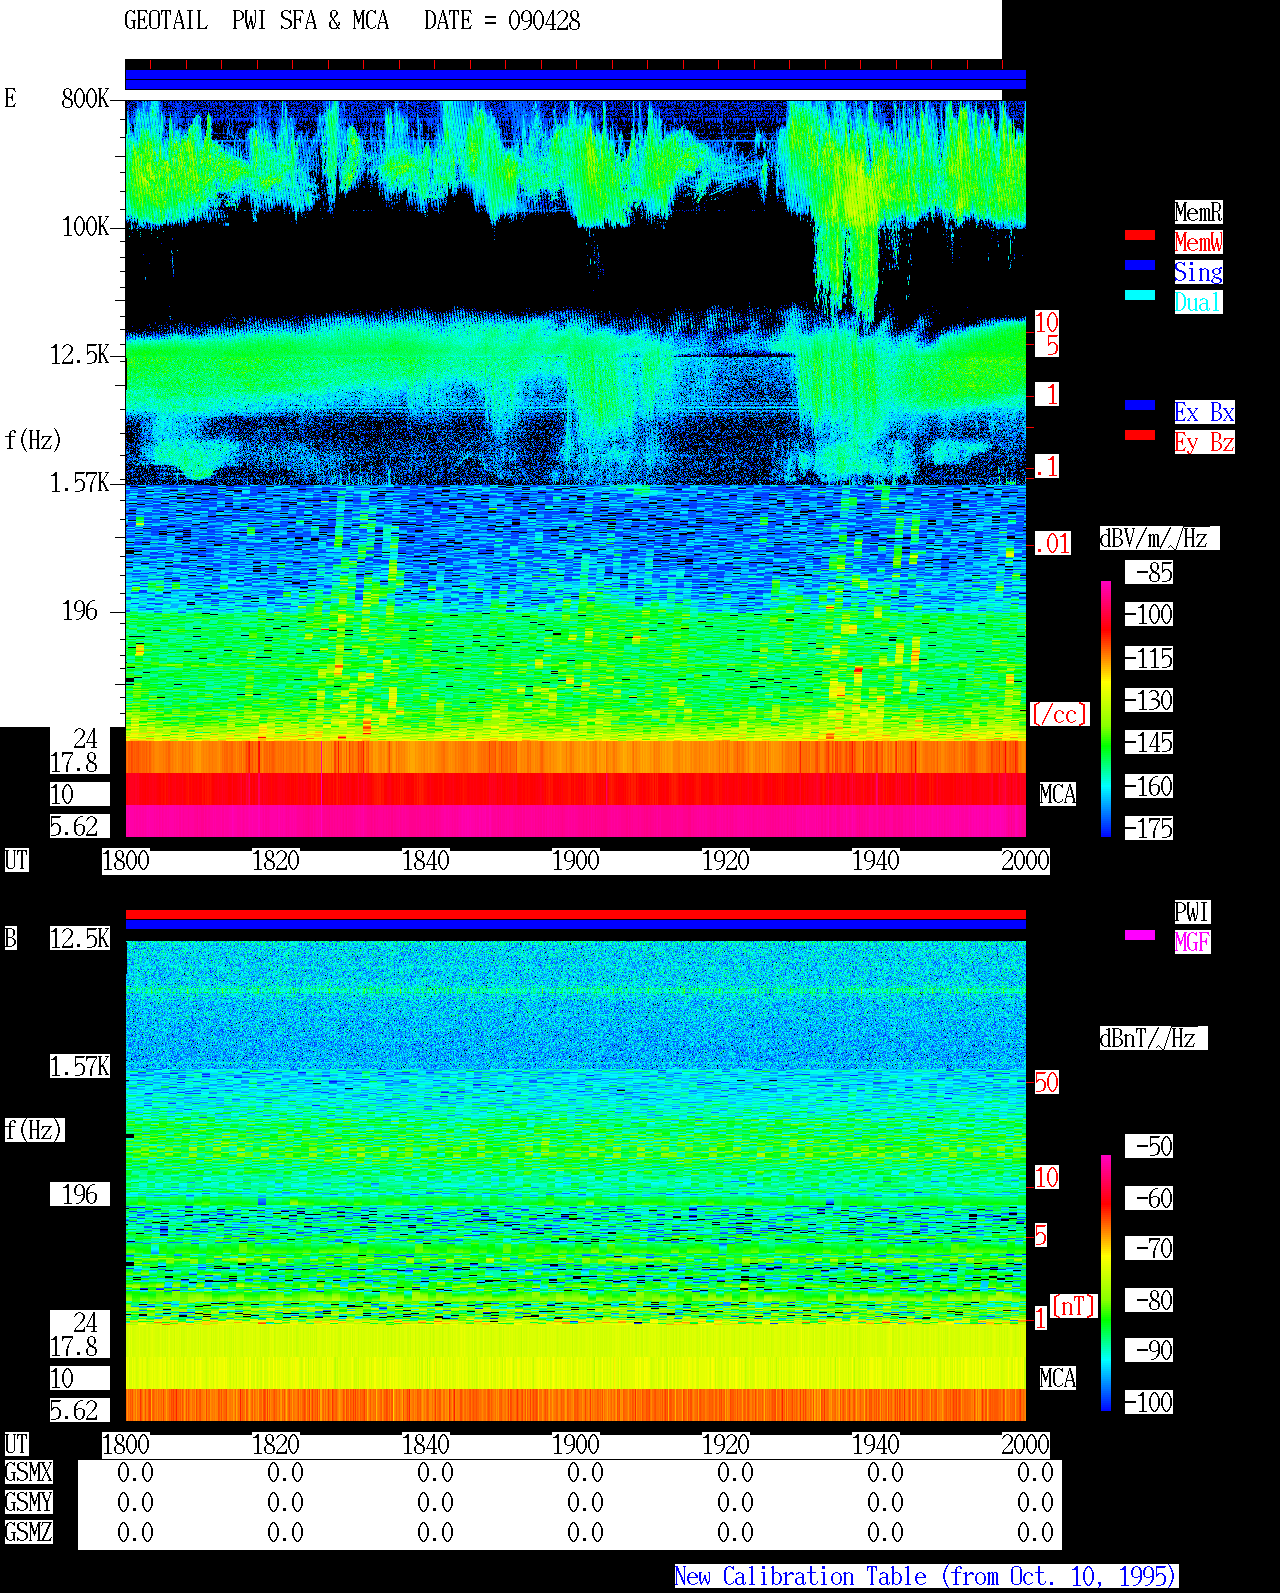Viewport: 1280px width, 1593px height.
Task: Click the dBV/m/√Hz color scale bar
Action: (x=1106, y=709)
